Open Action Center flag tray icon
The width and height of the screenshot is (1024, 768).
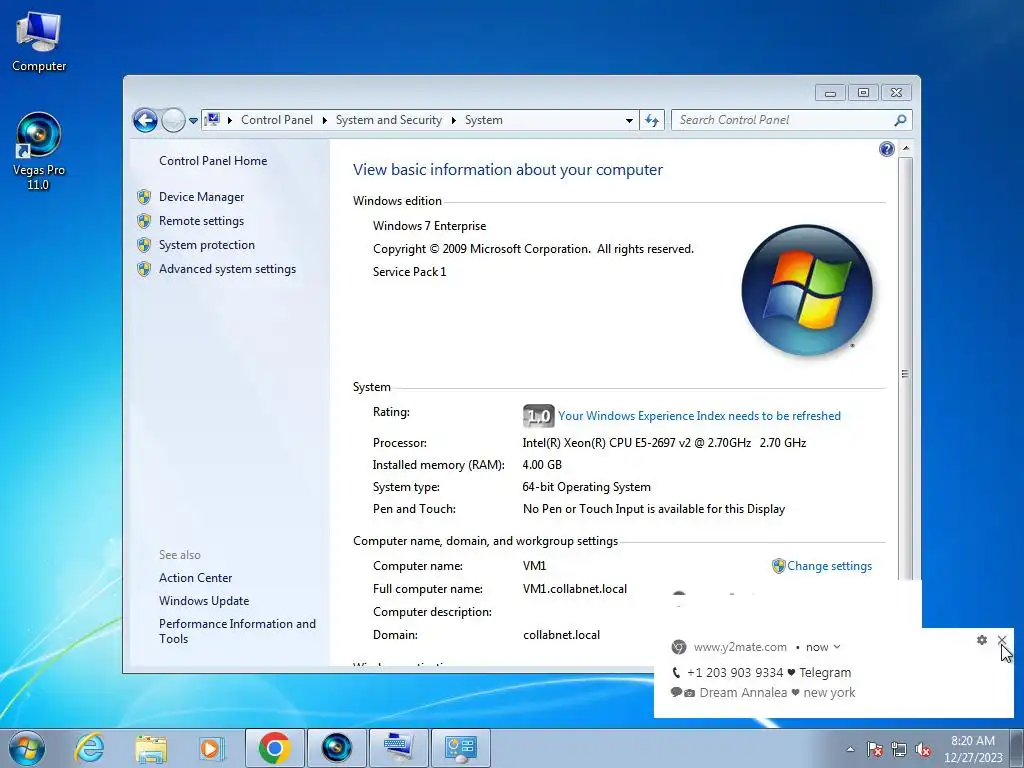[874, 750]
